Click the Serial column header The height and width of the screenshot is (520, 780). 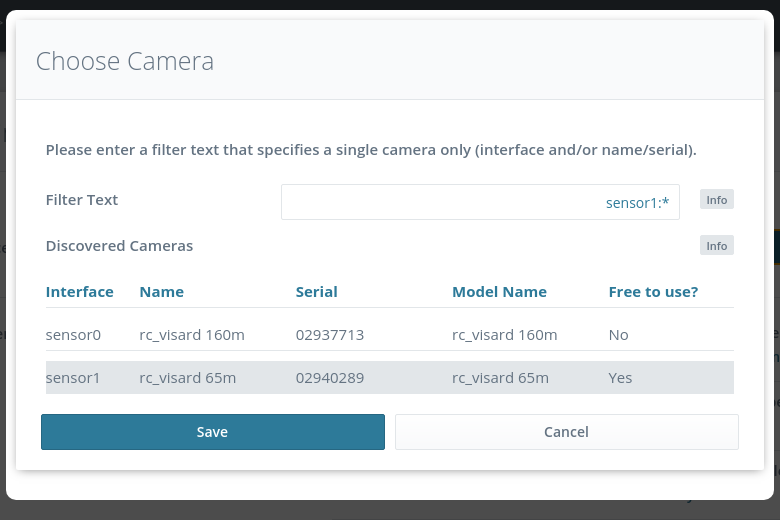click(316, 292)
